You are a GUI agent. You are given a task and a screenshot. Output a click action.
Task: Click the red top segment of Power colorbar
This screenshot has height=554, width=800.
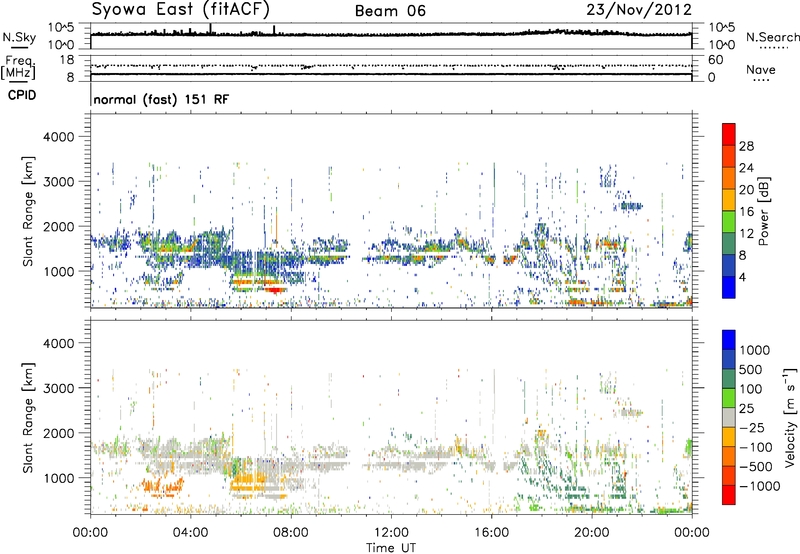tap(729, 134)
